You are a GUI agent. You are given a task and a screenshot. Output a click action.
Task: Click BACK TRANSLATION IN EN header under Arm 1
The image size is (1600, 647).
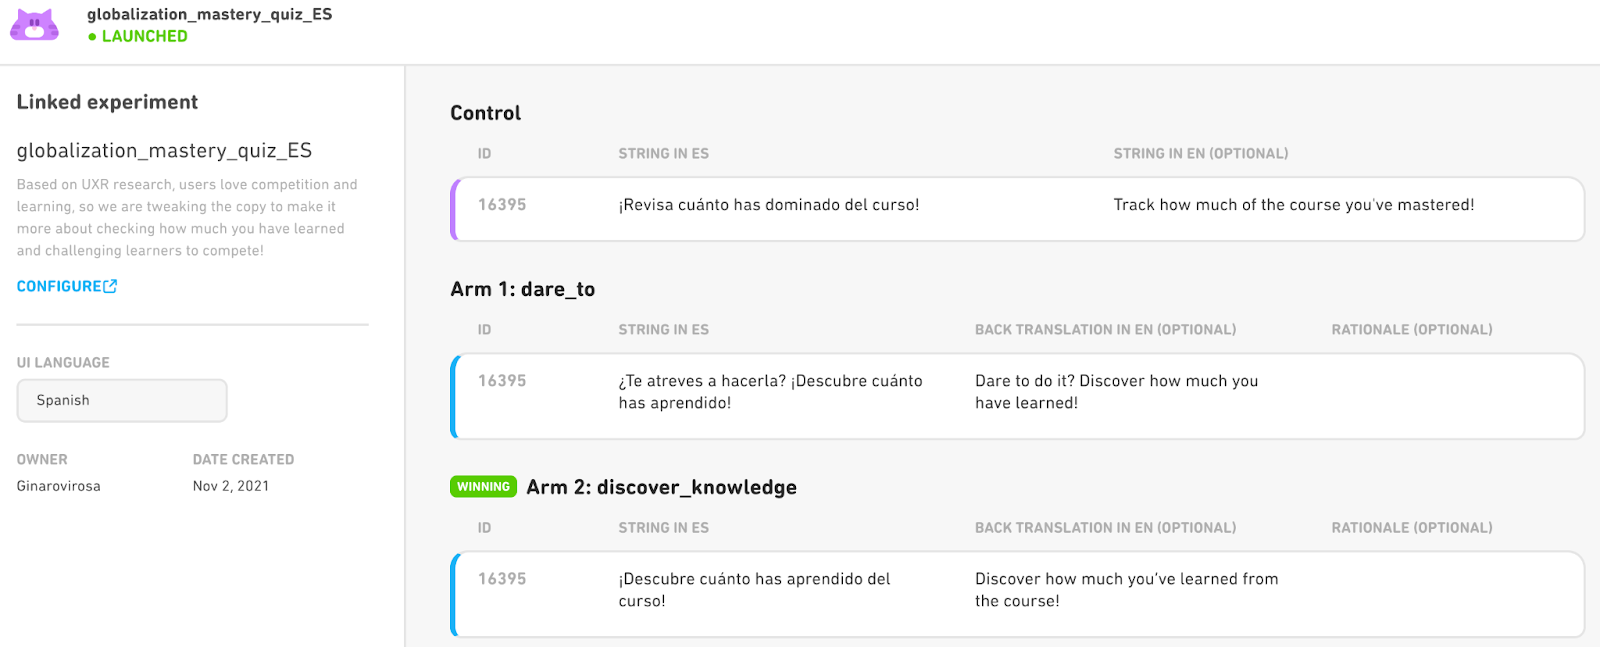[x=1105, y=330]
